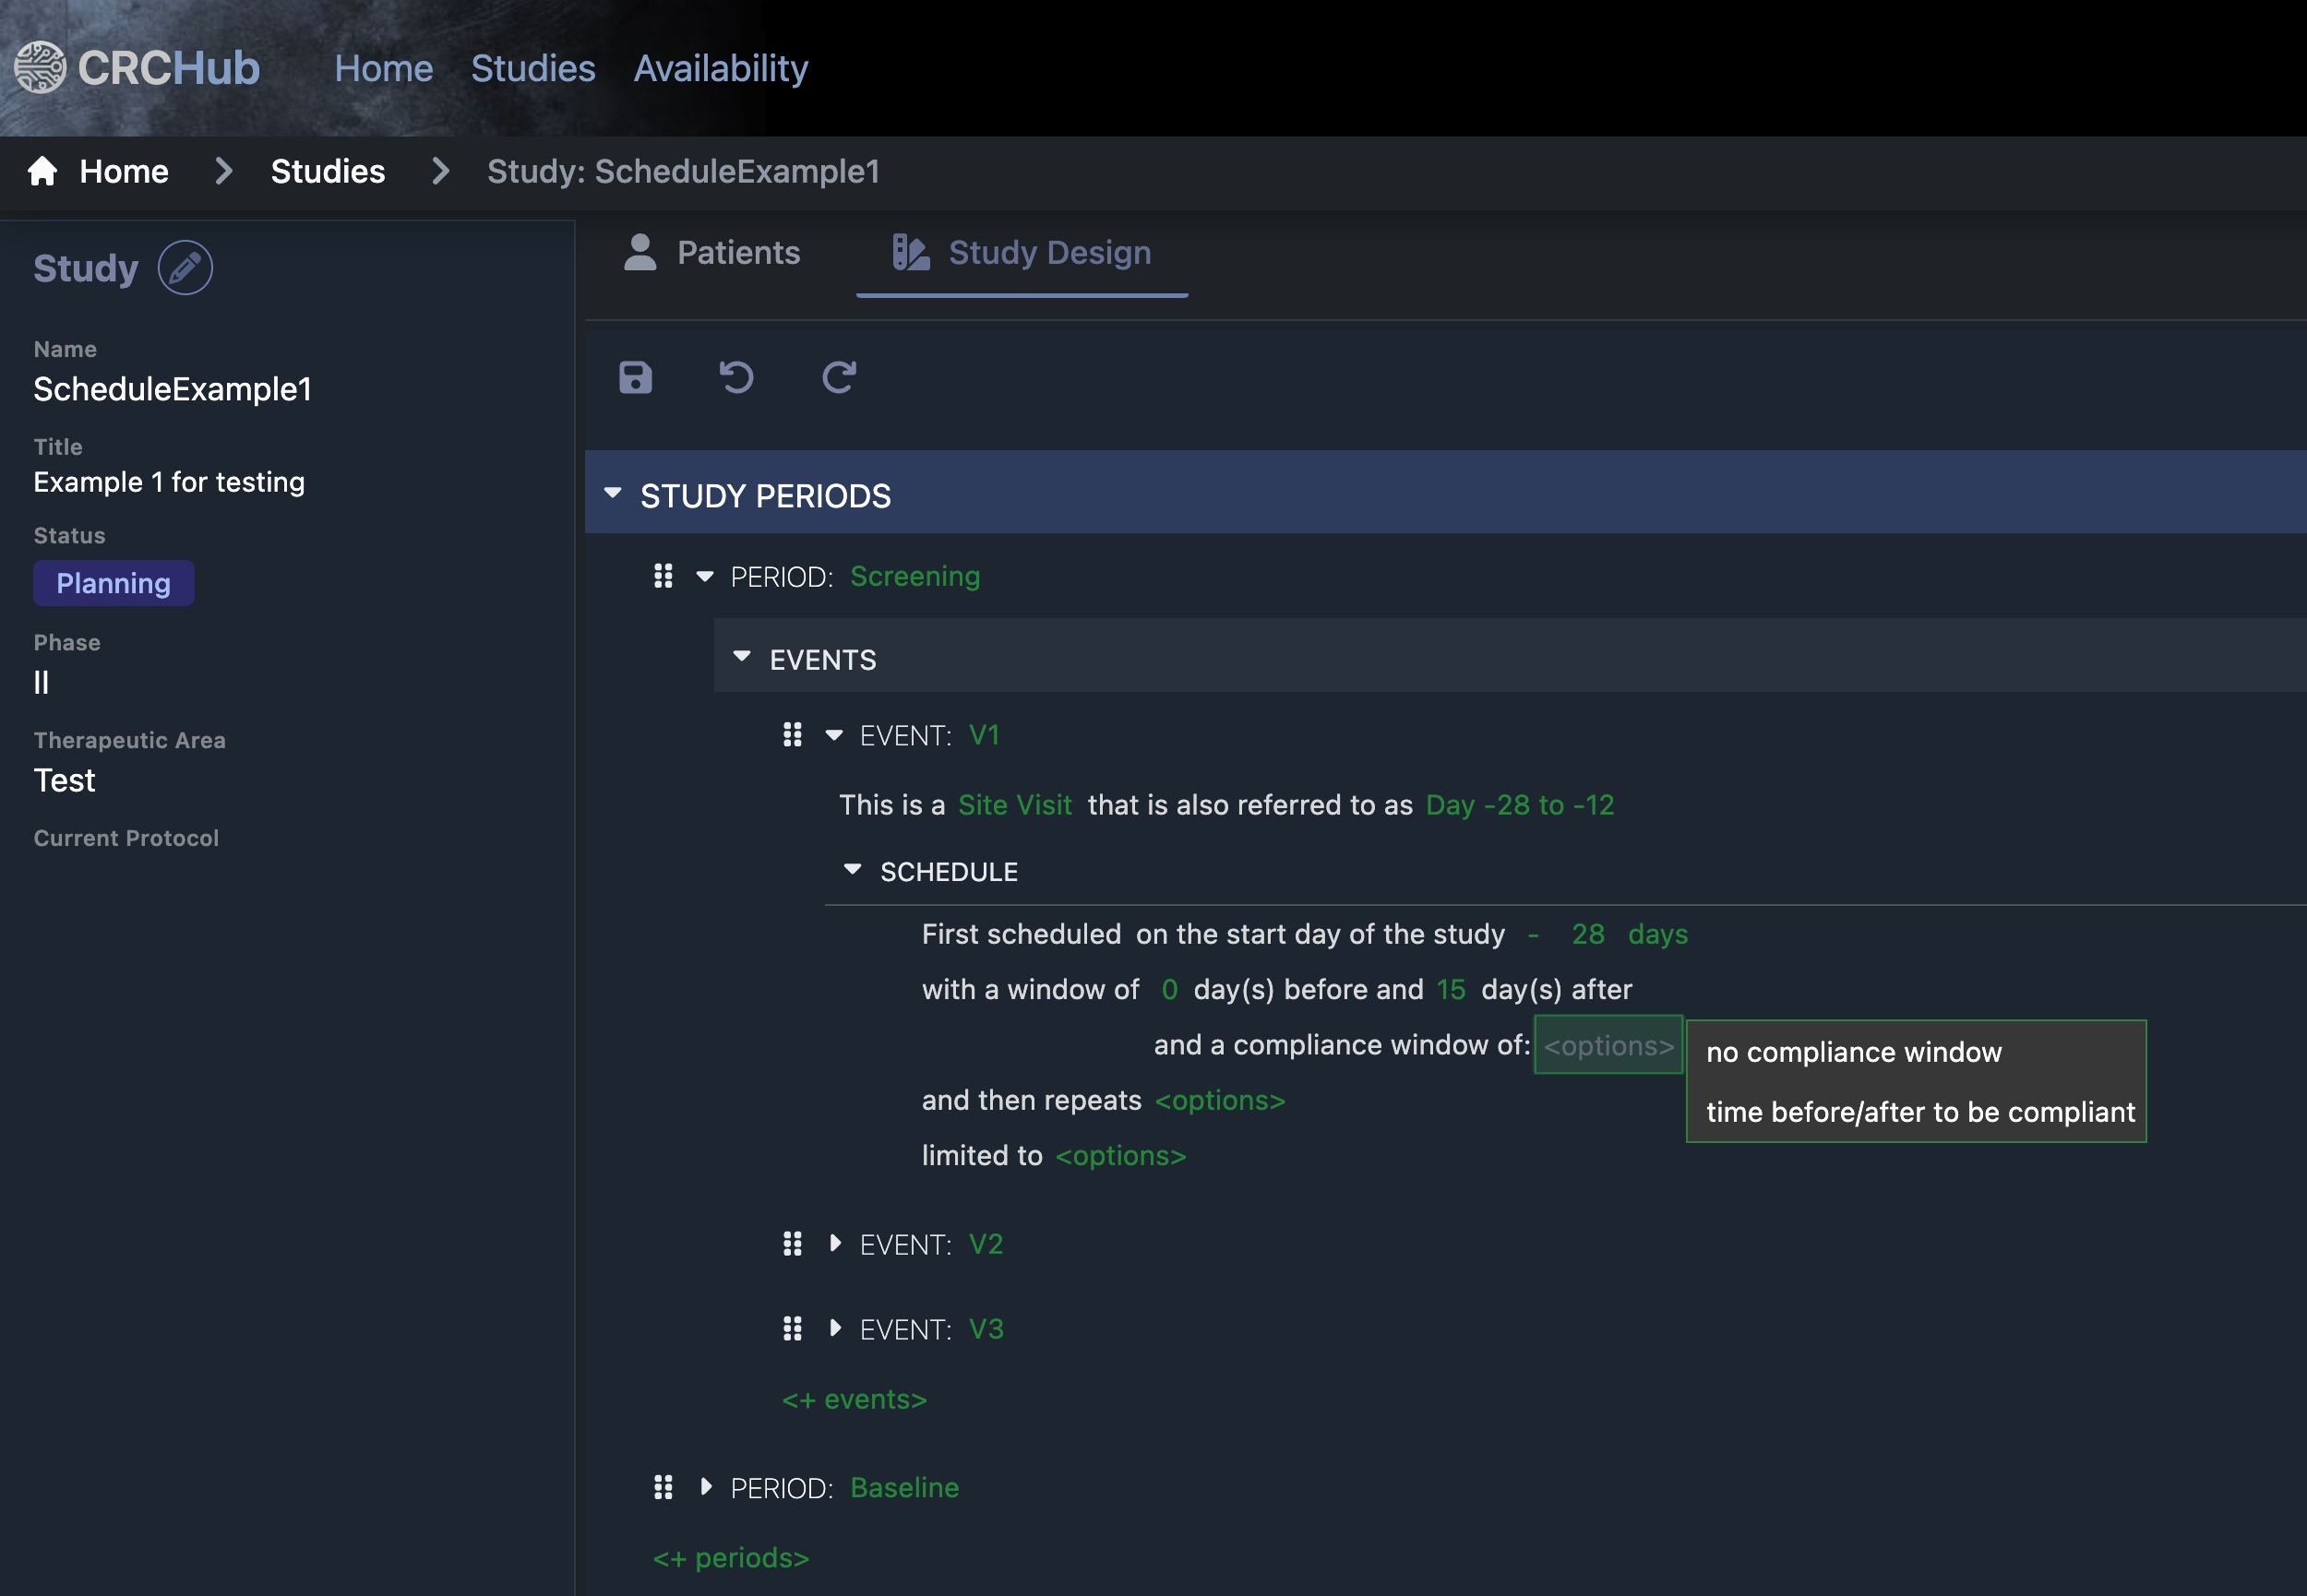Click the home icon in breadcrumb
This screenshot has height=1596, width=2307.
click(43, 171)
